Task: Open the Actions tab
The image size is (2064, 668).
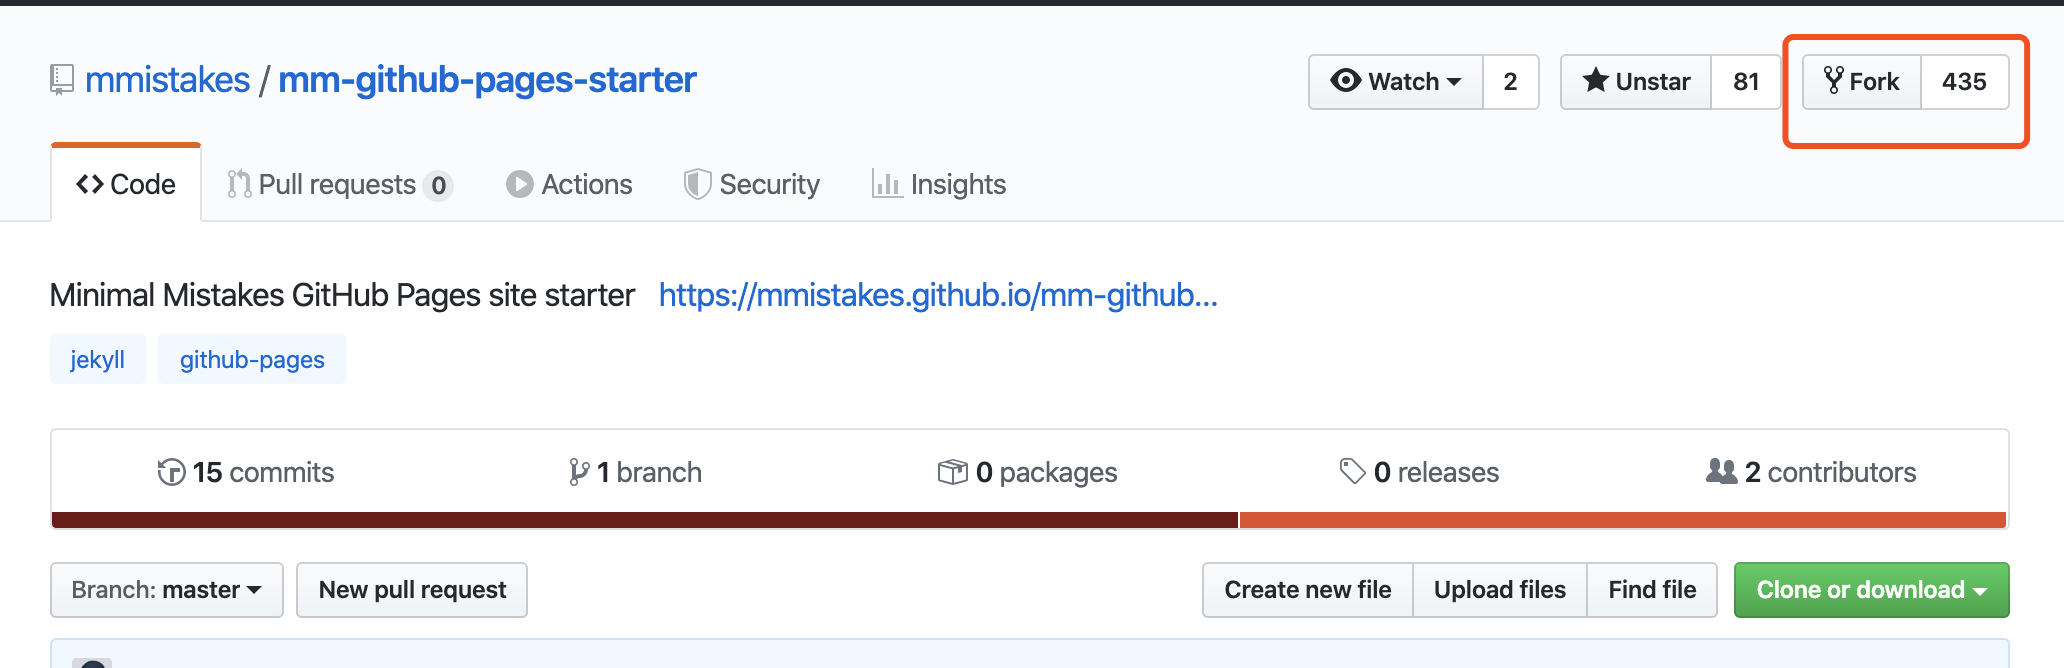Action: pos(570,185)
